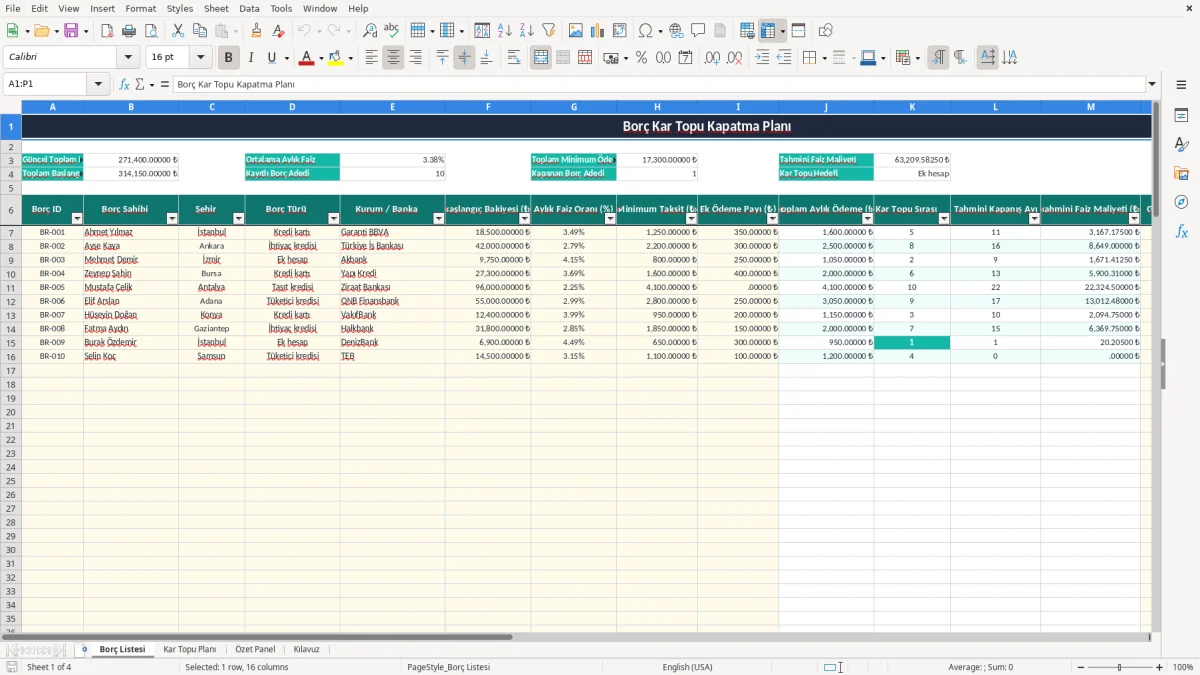Sort ascending A to Z

coord(505,31)
